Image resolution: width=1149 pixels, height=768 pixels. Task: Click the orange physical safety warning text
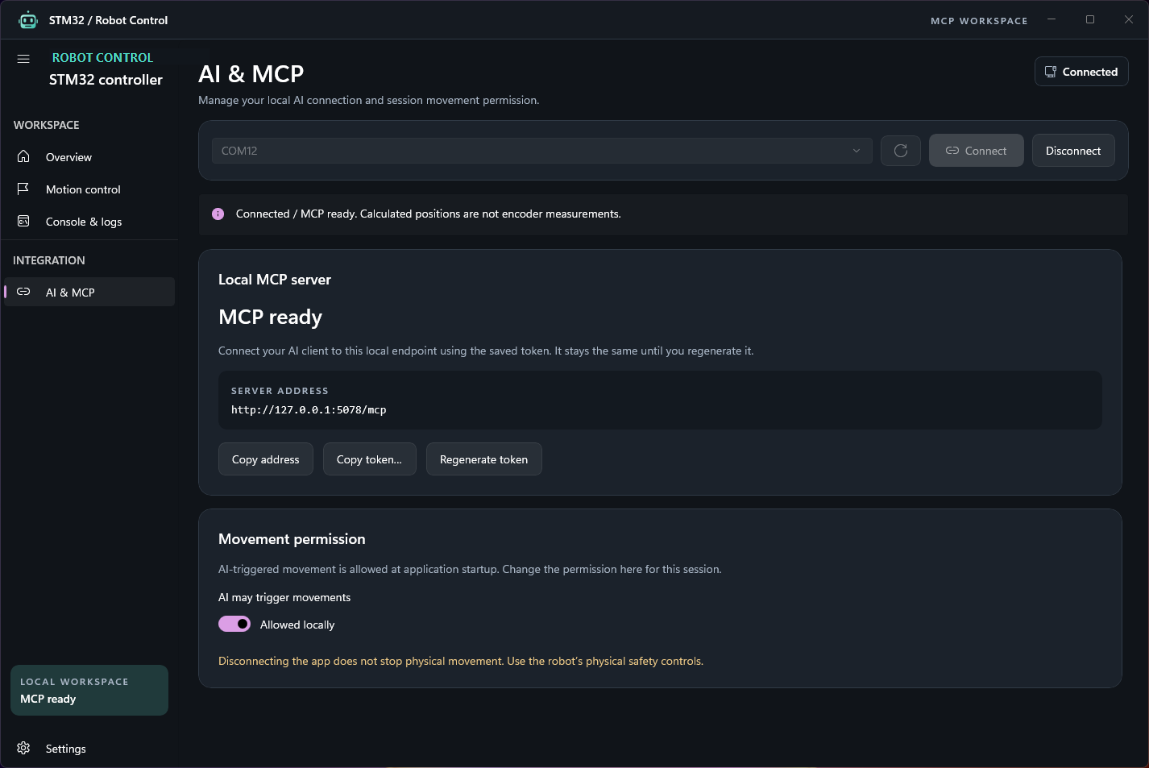tap(460, 661)
